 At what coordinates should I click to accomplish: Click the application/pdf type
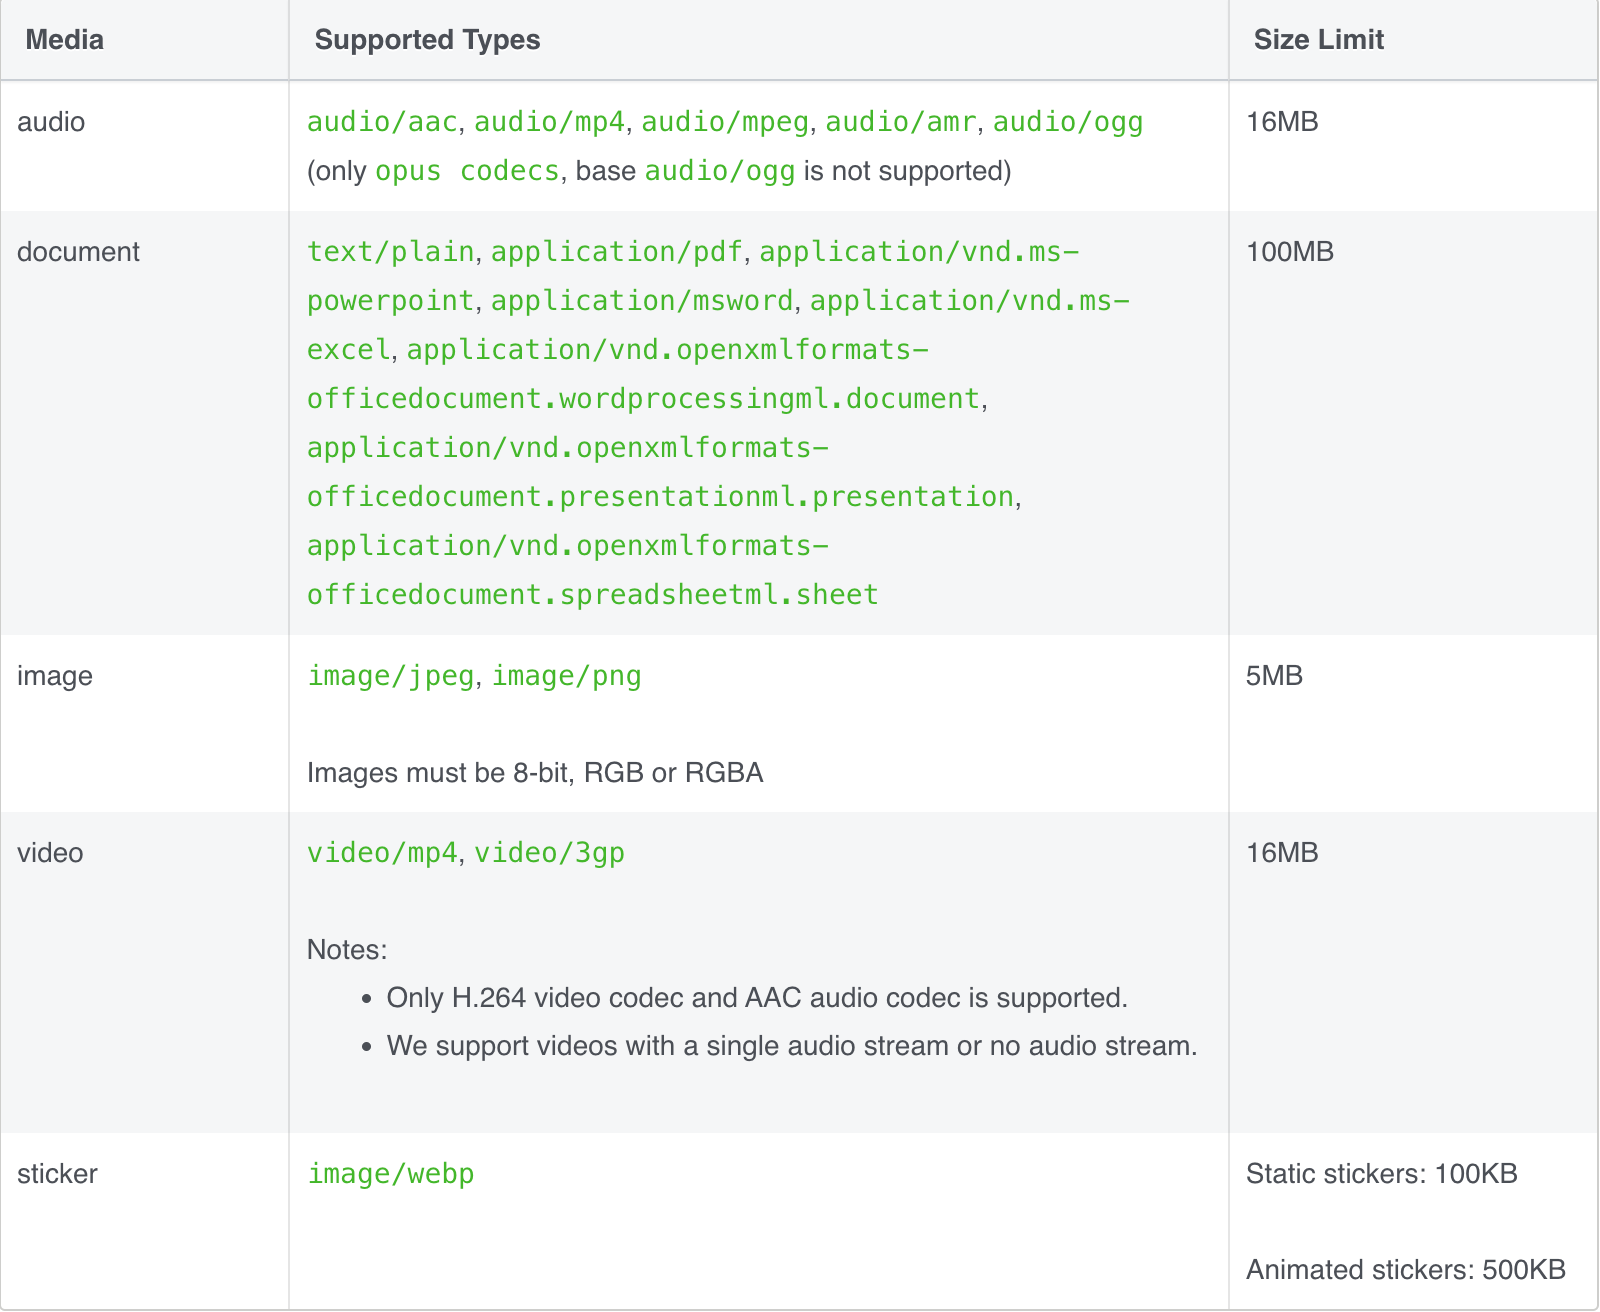(x=616, y=252)
